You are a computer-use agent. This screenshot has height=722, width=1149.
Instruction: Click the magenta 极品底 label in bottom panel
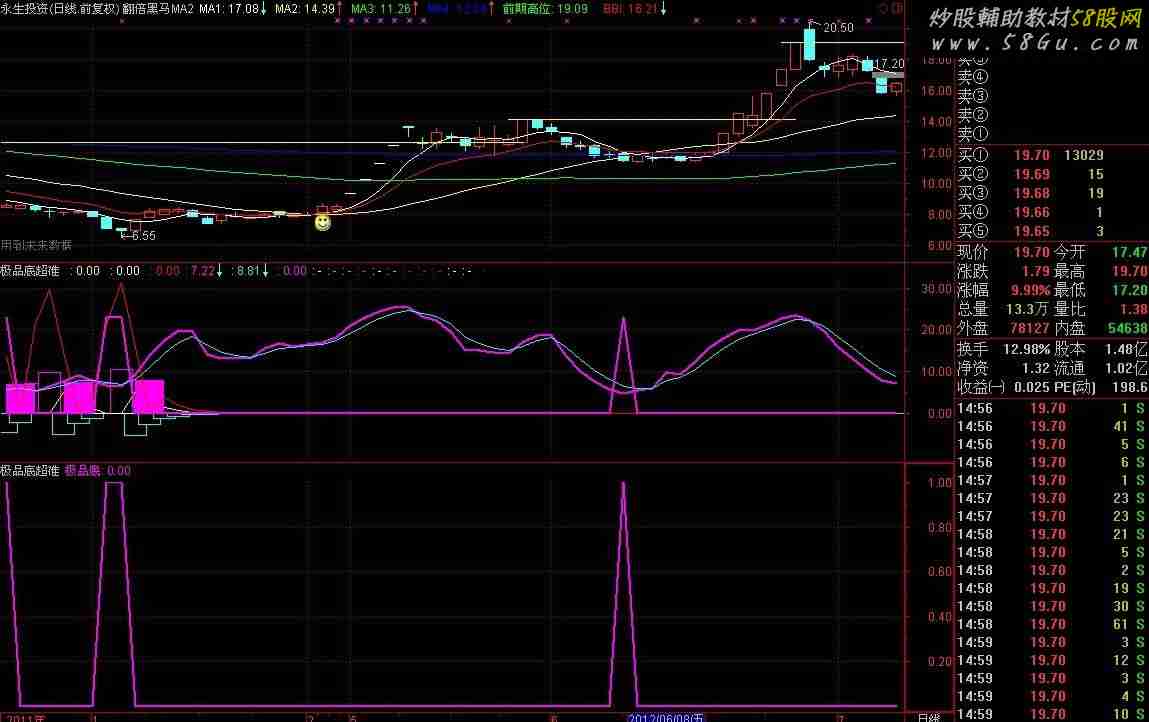coord(83,470)
